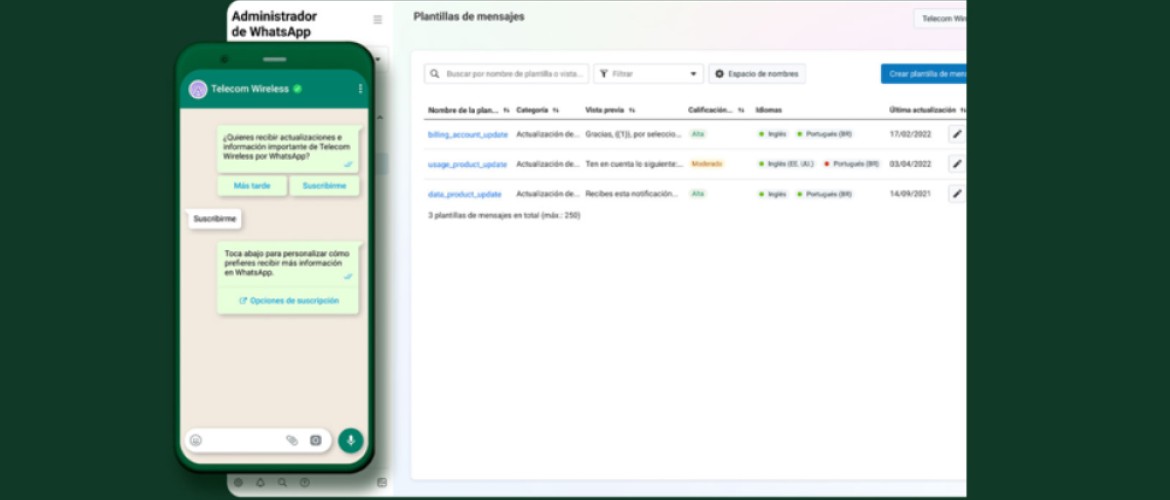Image resolution: width=1170 pixels, height=500 pixels.
Task: Tap the emoji icon in phone message bar
Action: (195, 440)
